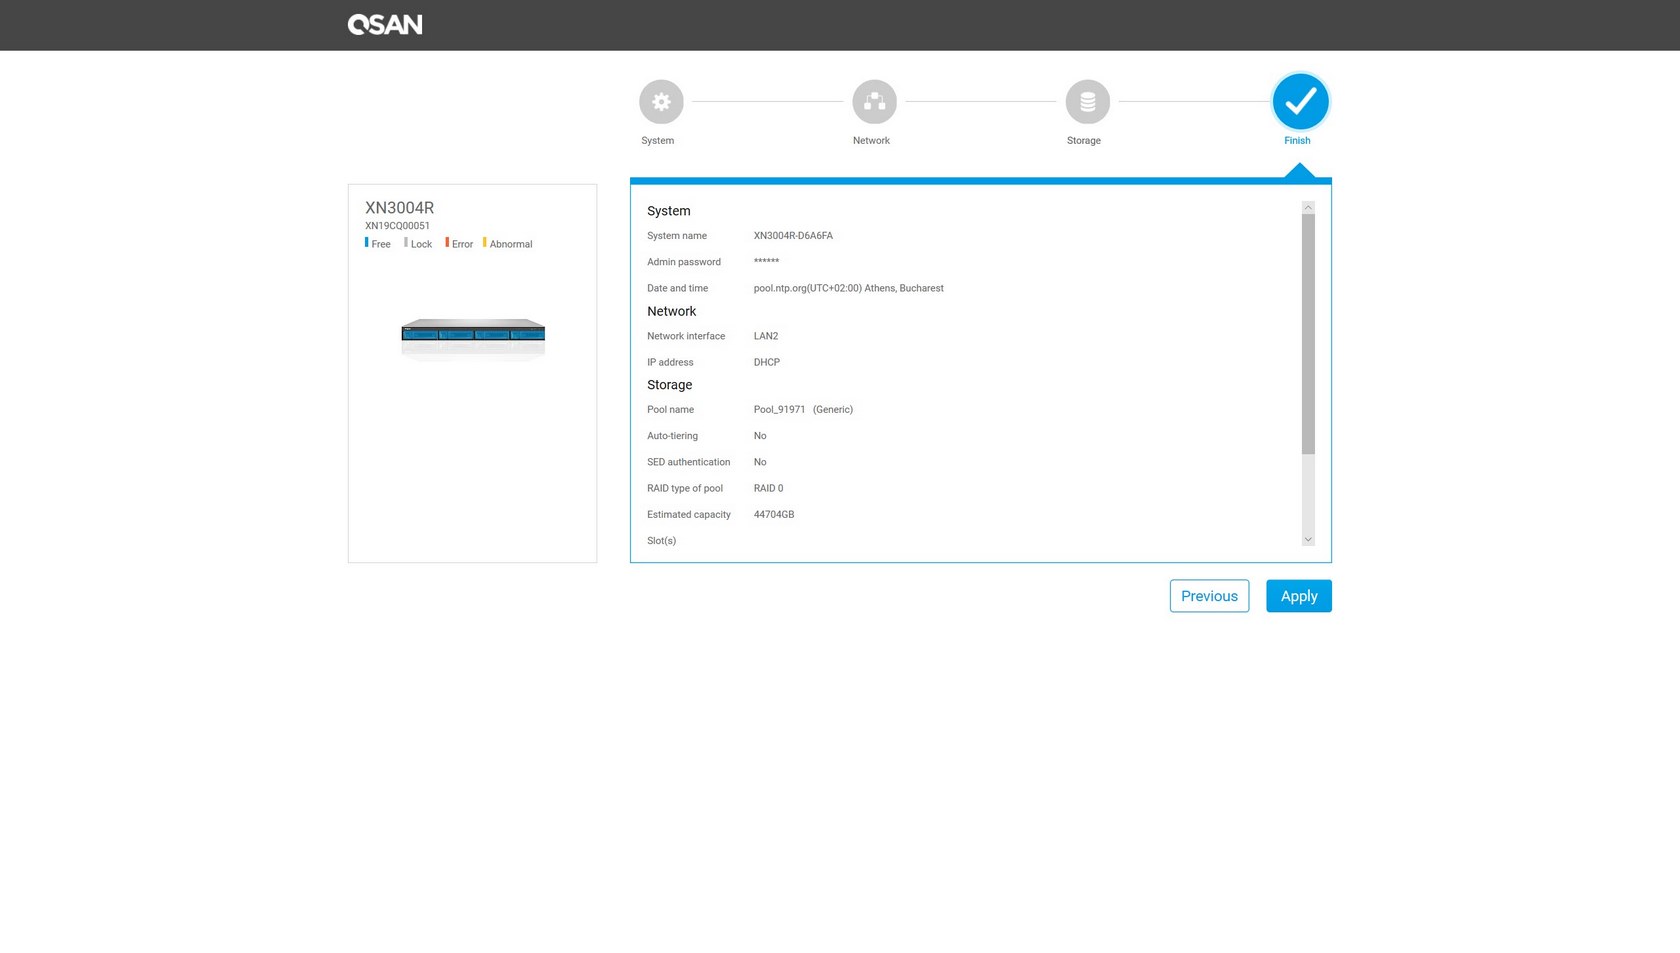Click the Admin password label
1680x953 pixels.
[684, 262]
